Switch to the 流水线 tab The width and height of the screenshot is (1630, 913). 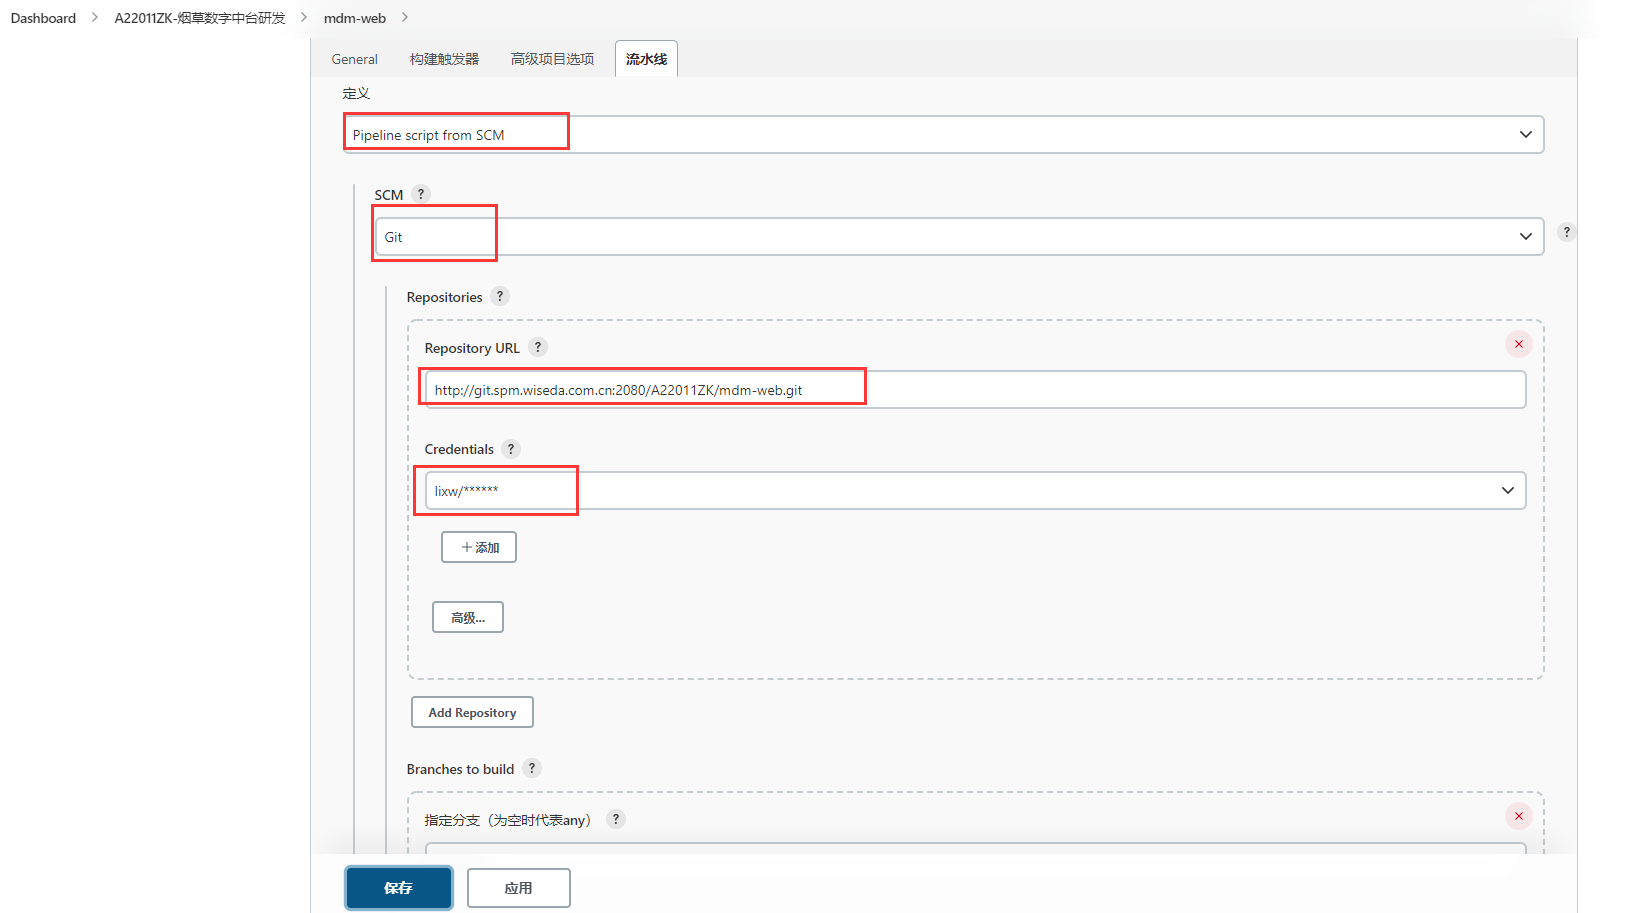[646, 59]
